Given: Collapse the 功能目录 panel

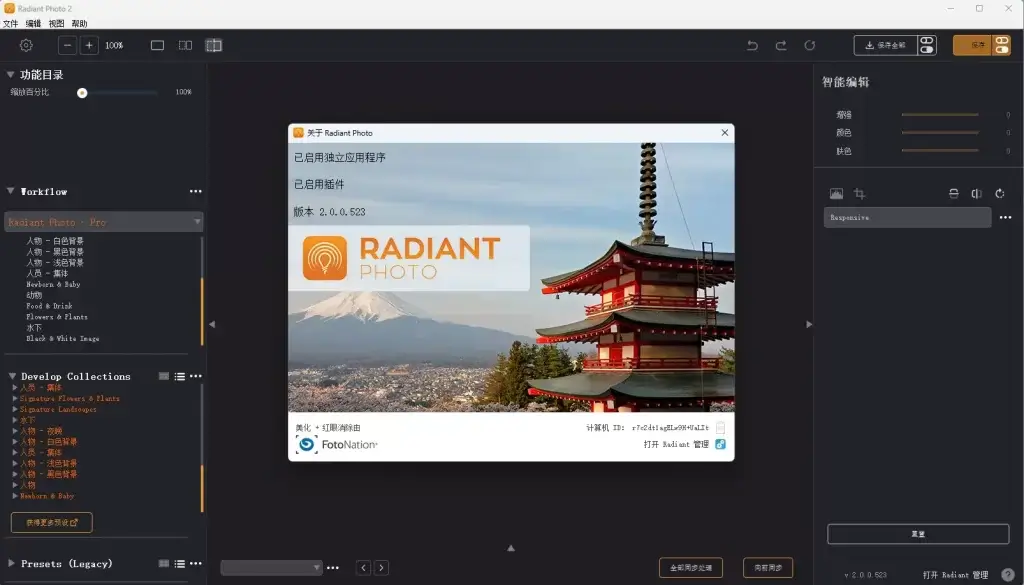Looking at the screenshot, I should coord(11,72).
